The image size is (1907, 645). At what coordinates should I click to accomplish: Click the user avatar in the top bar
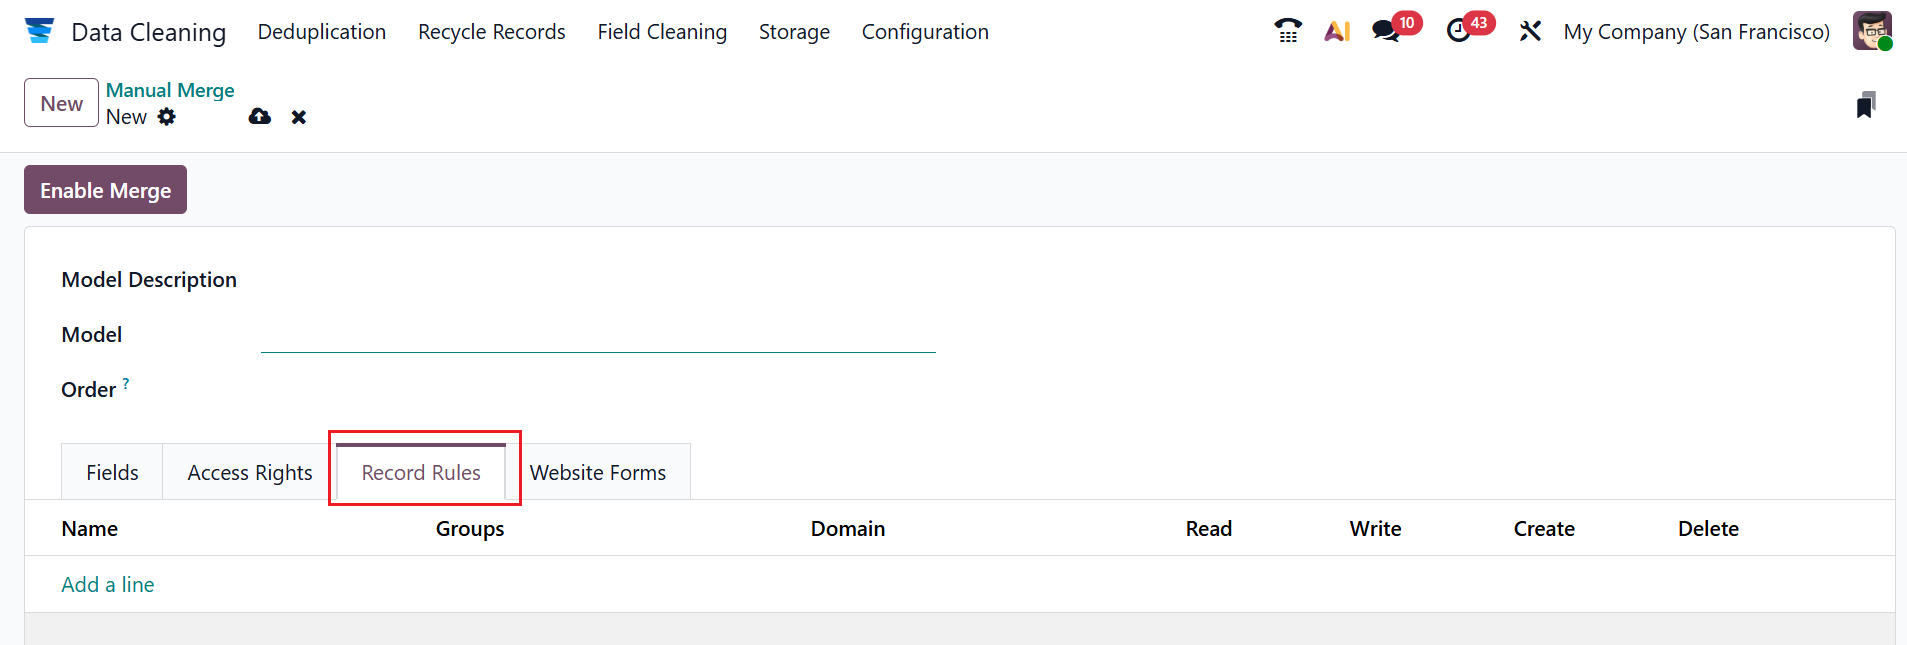point(1871,31)
